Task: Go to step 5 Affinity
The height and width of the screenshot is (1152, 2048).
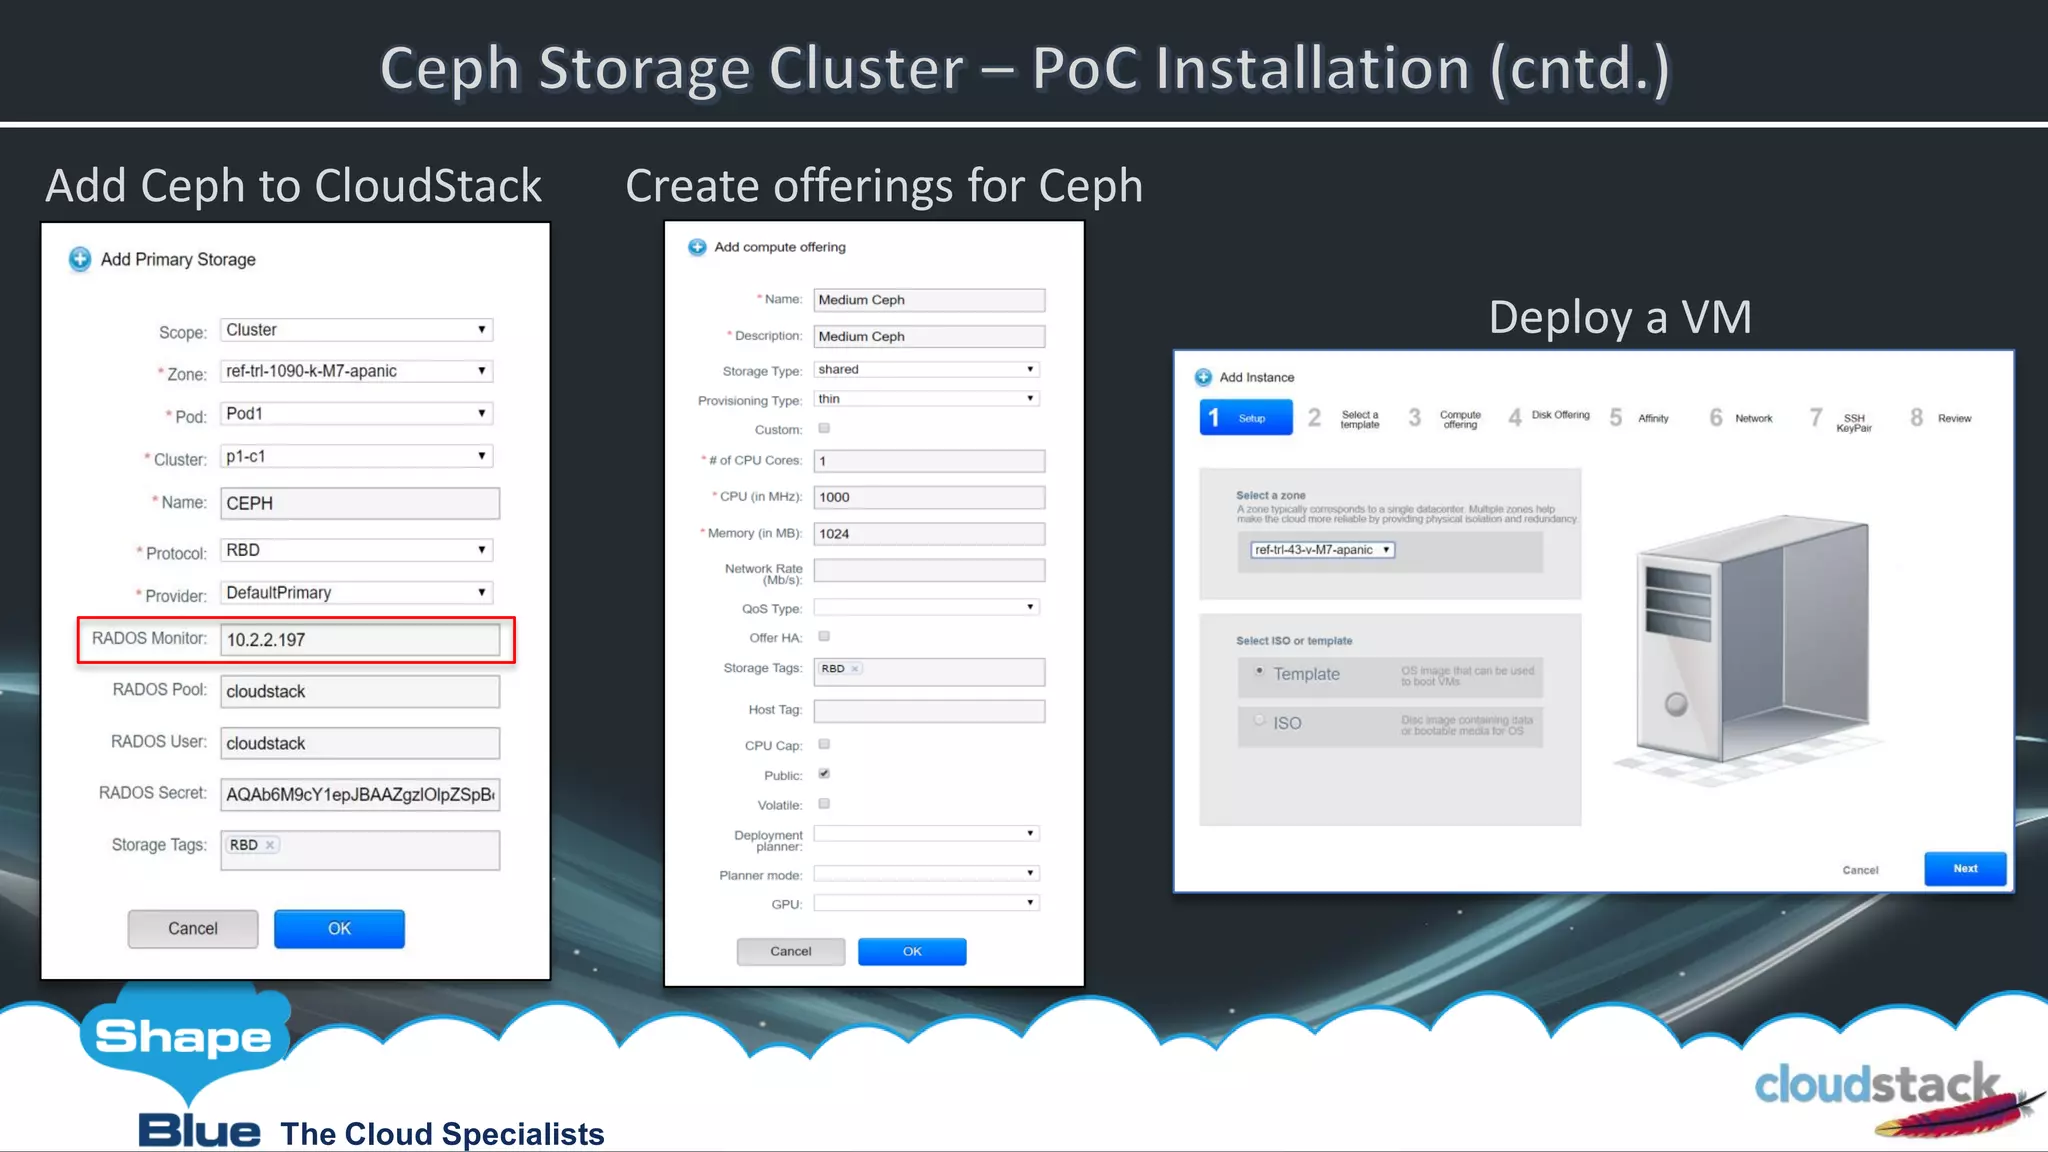Action: (1640, 418)
